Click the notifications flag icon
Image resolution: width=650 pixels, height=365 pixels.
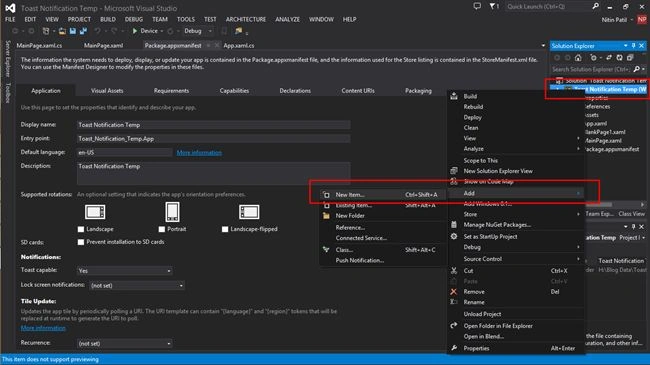point(492,6)
